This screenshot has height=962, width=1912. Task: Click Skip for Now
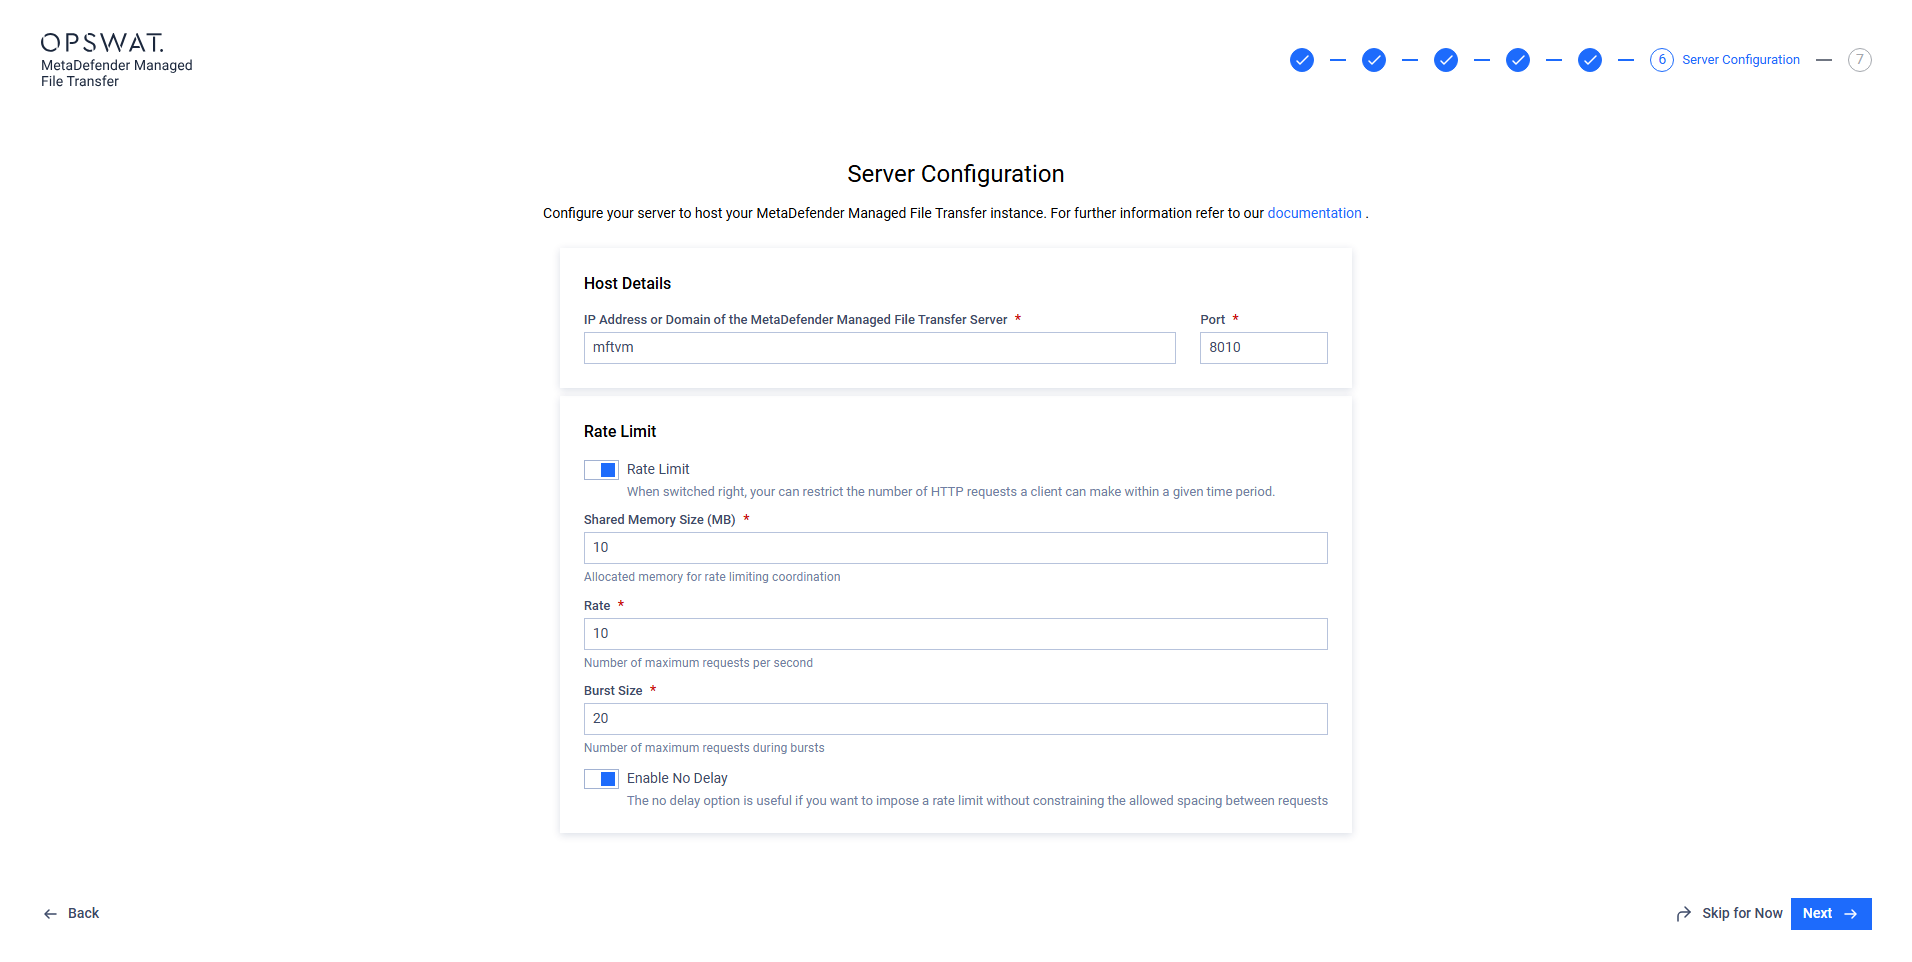click(x=1729, y=913)
